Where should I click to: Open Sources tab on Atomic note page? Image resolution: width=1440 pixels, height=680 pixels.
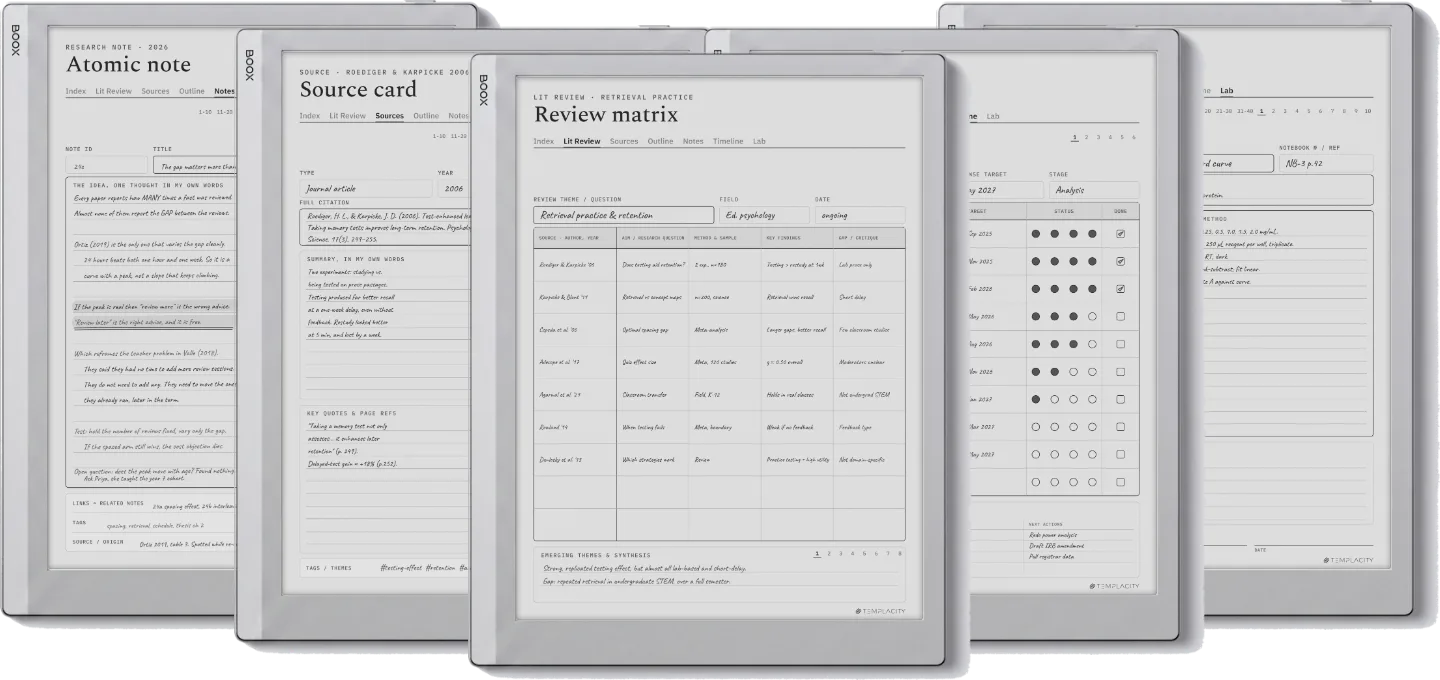155,91
